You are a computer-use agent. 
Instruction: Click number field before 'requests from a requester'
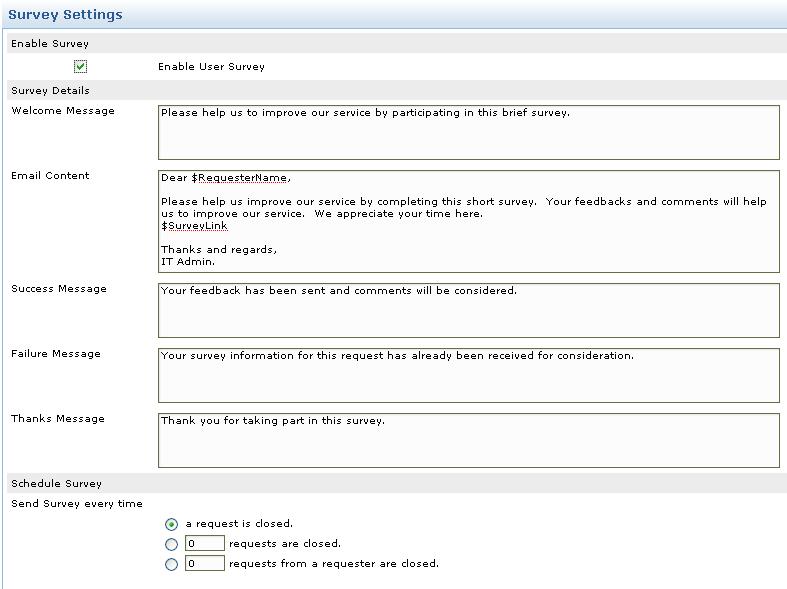point(205,564)
